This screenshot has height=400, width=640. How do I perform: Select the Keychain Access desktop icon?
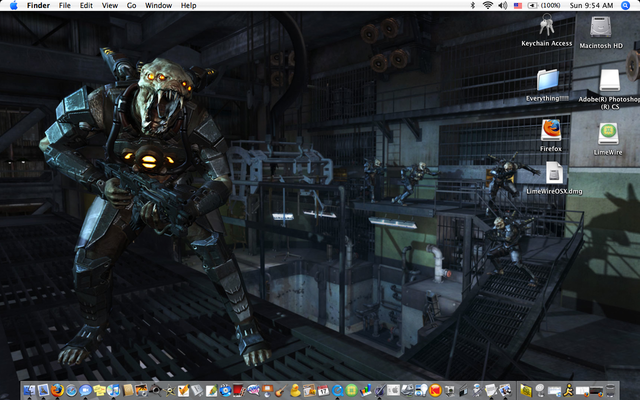coord(547,27)
